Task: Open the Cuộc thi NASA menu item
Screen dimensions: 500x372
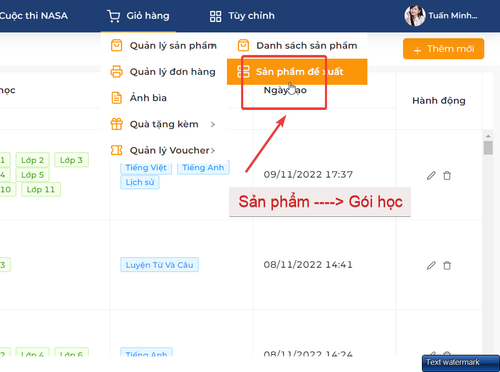Action: (x=34, y=16)
